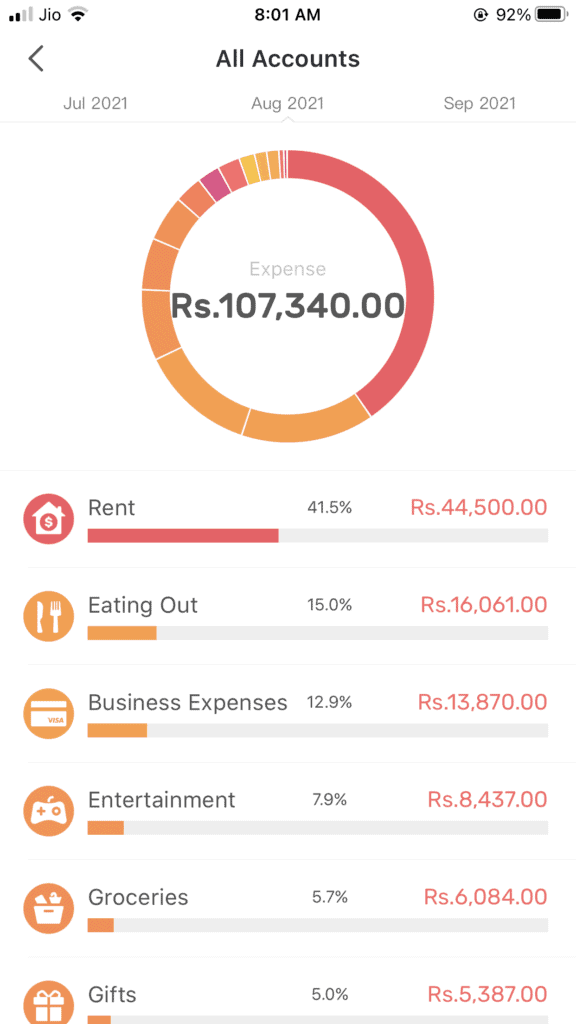The height and width of the screenshot is (1024, 576).
Task: Open the Business Expenses category label
Action: tap(187, 702)
